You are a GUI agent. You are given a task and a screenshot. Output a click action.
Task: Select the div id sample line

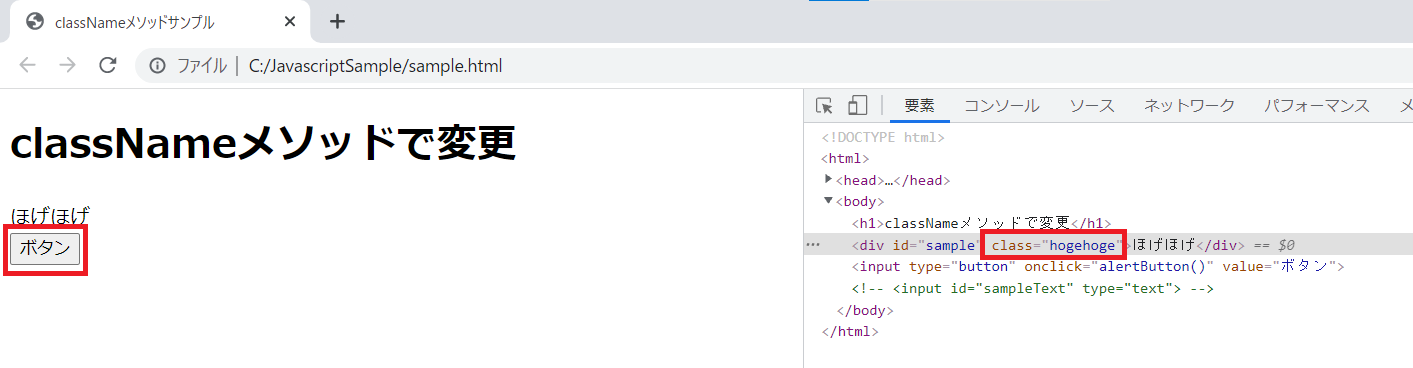1108,245
